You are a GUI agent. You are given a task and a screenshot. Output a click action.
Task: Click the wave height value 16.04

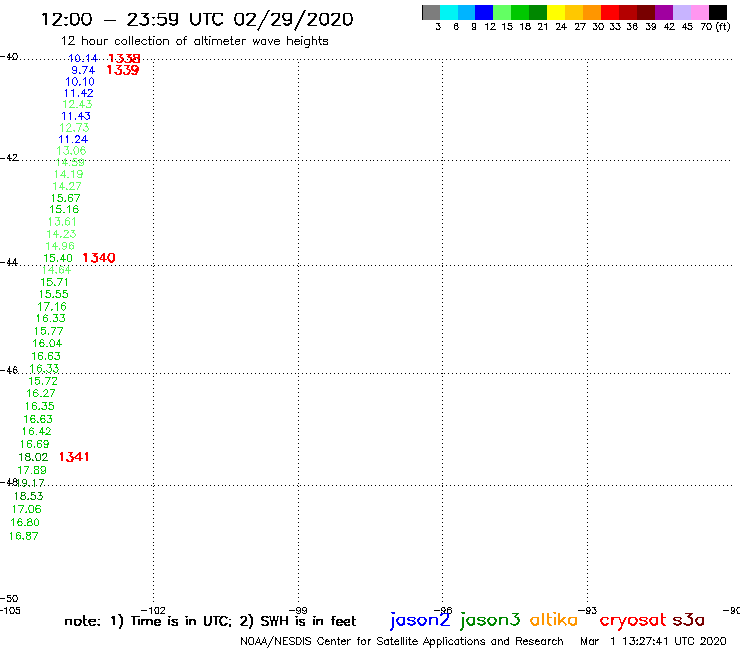point(47,343)
